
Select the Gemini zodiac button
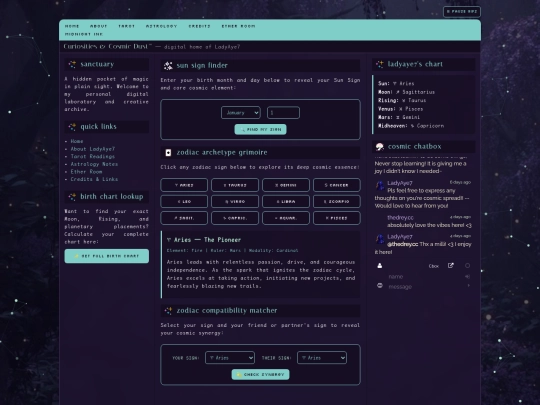[x=286, y=185]
